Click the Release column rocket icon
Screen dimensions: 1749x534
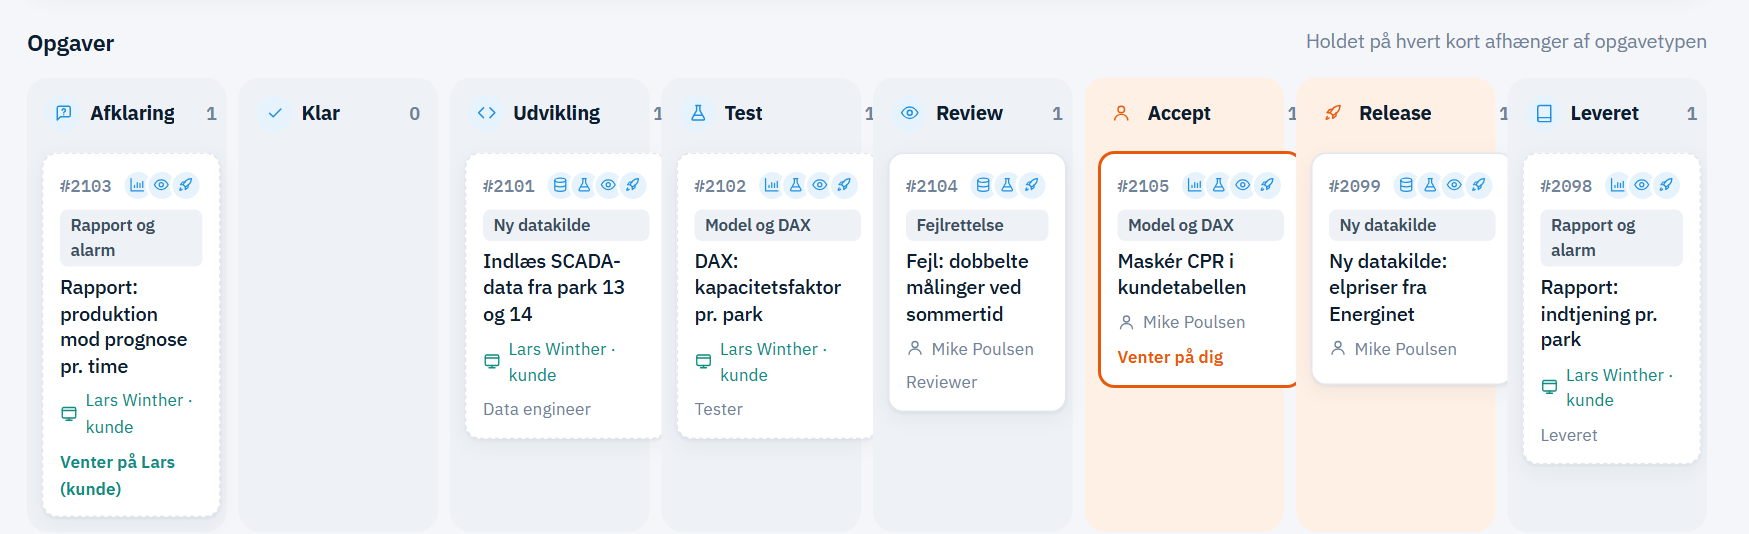[x=1333, y=113]
